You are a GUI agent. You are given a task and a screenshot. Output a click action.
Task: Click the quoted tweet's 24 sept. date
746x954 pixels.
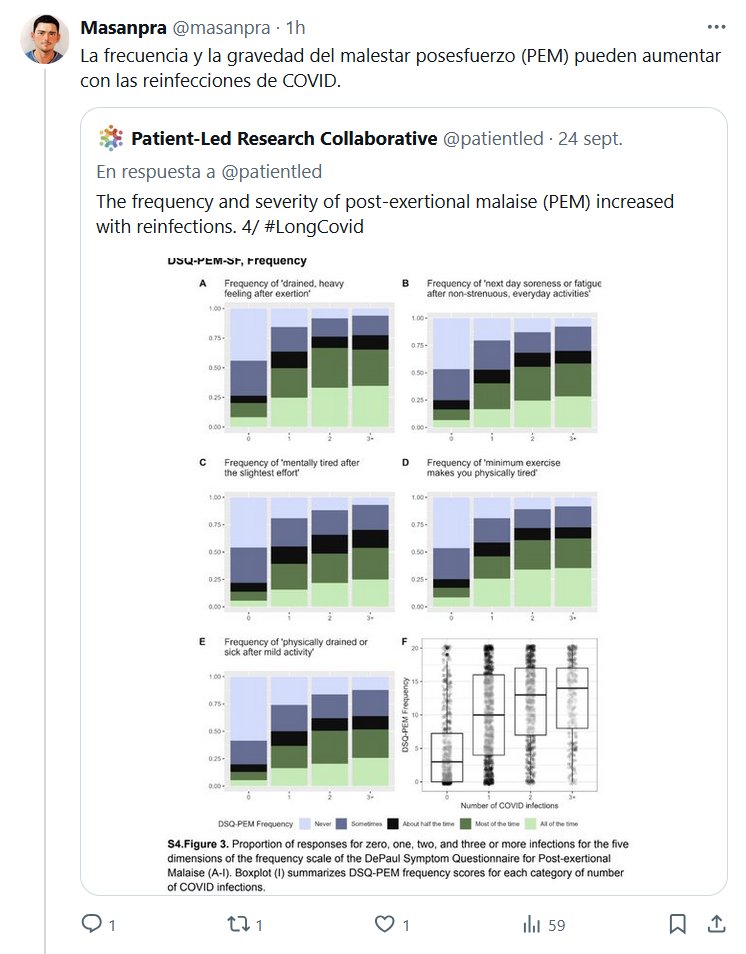coord(590,139)
